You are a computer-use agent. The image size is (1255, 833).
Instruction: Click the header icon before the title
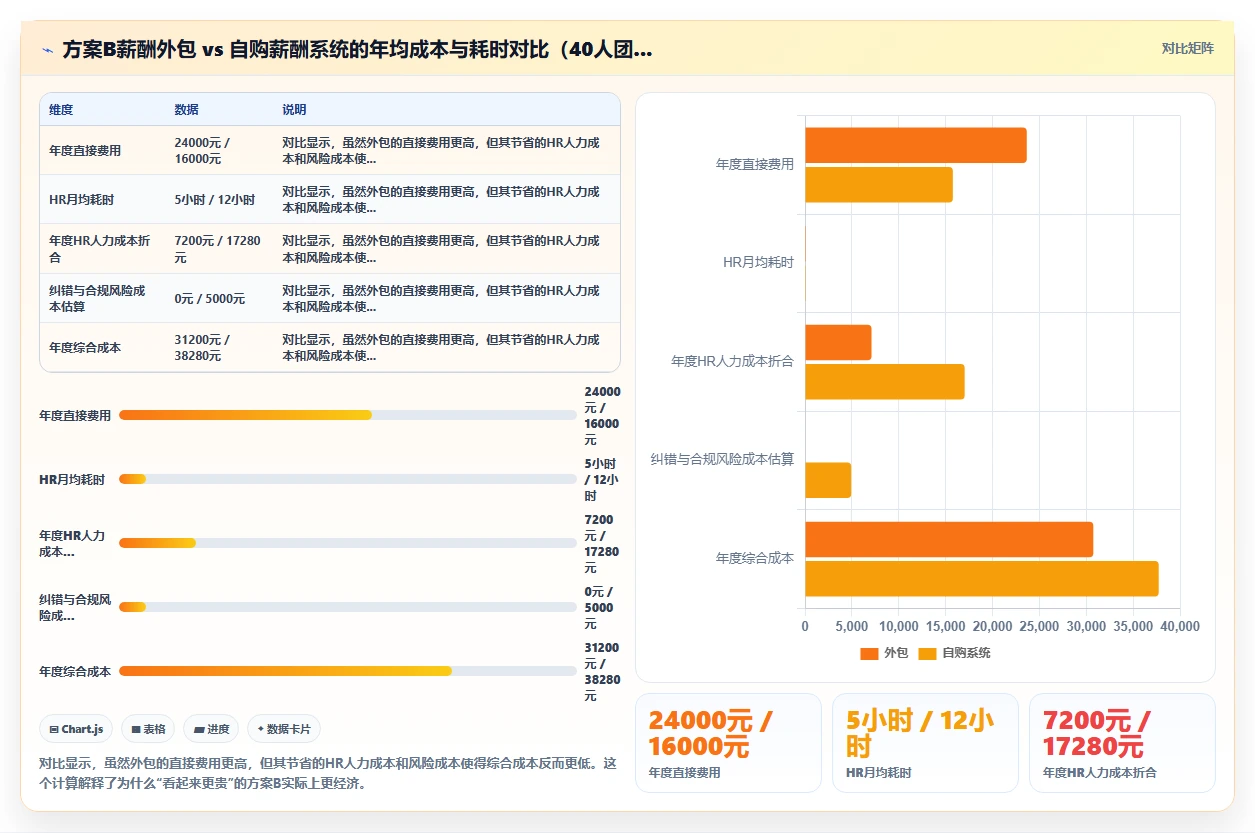[x=47, y=49]
